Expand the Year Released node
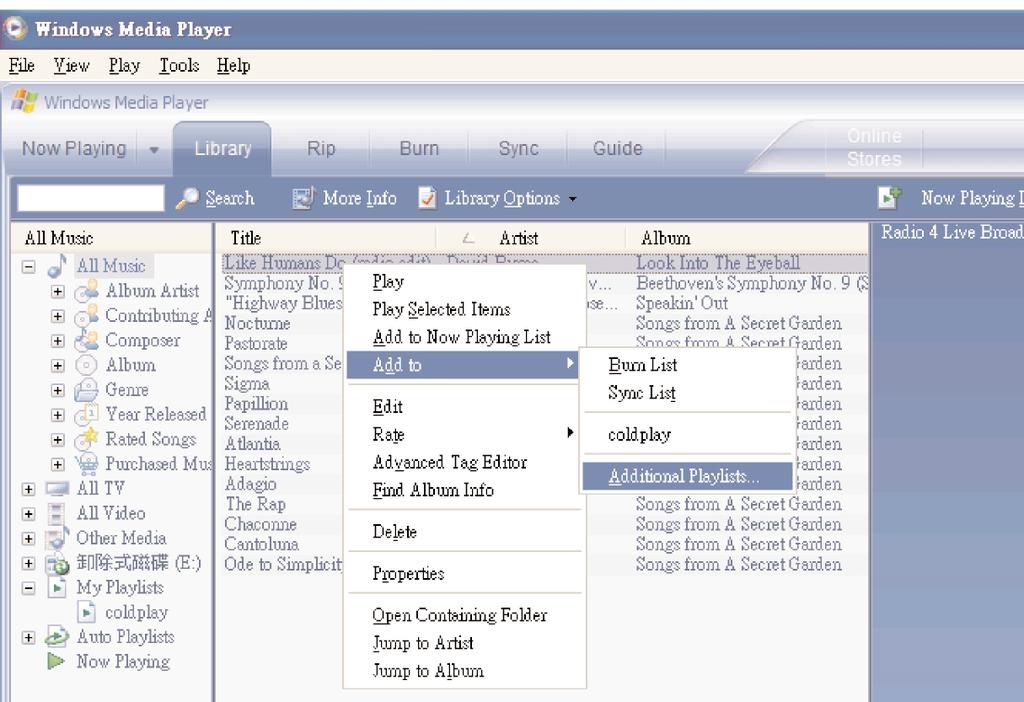1024x702 pixels. (57, 415)
